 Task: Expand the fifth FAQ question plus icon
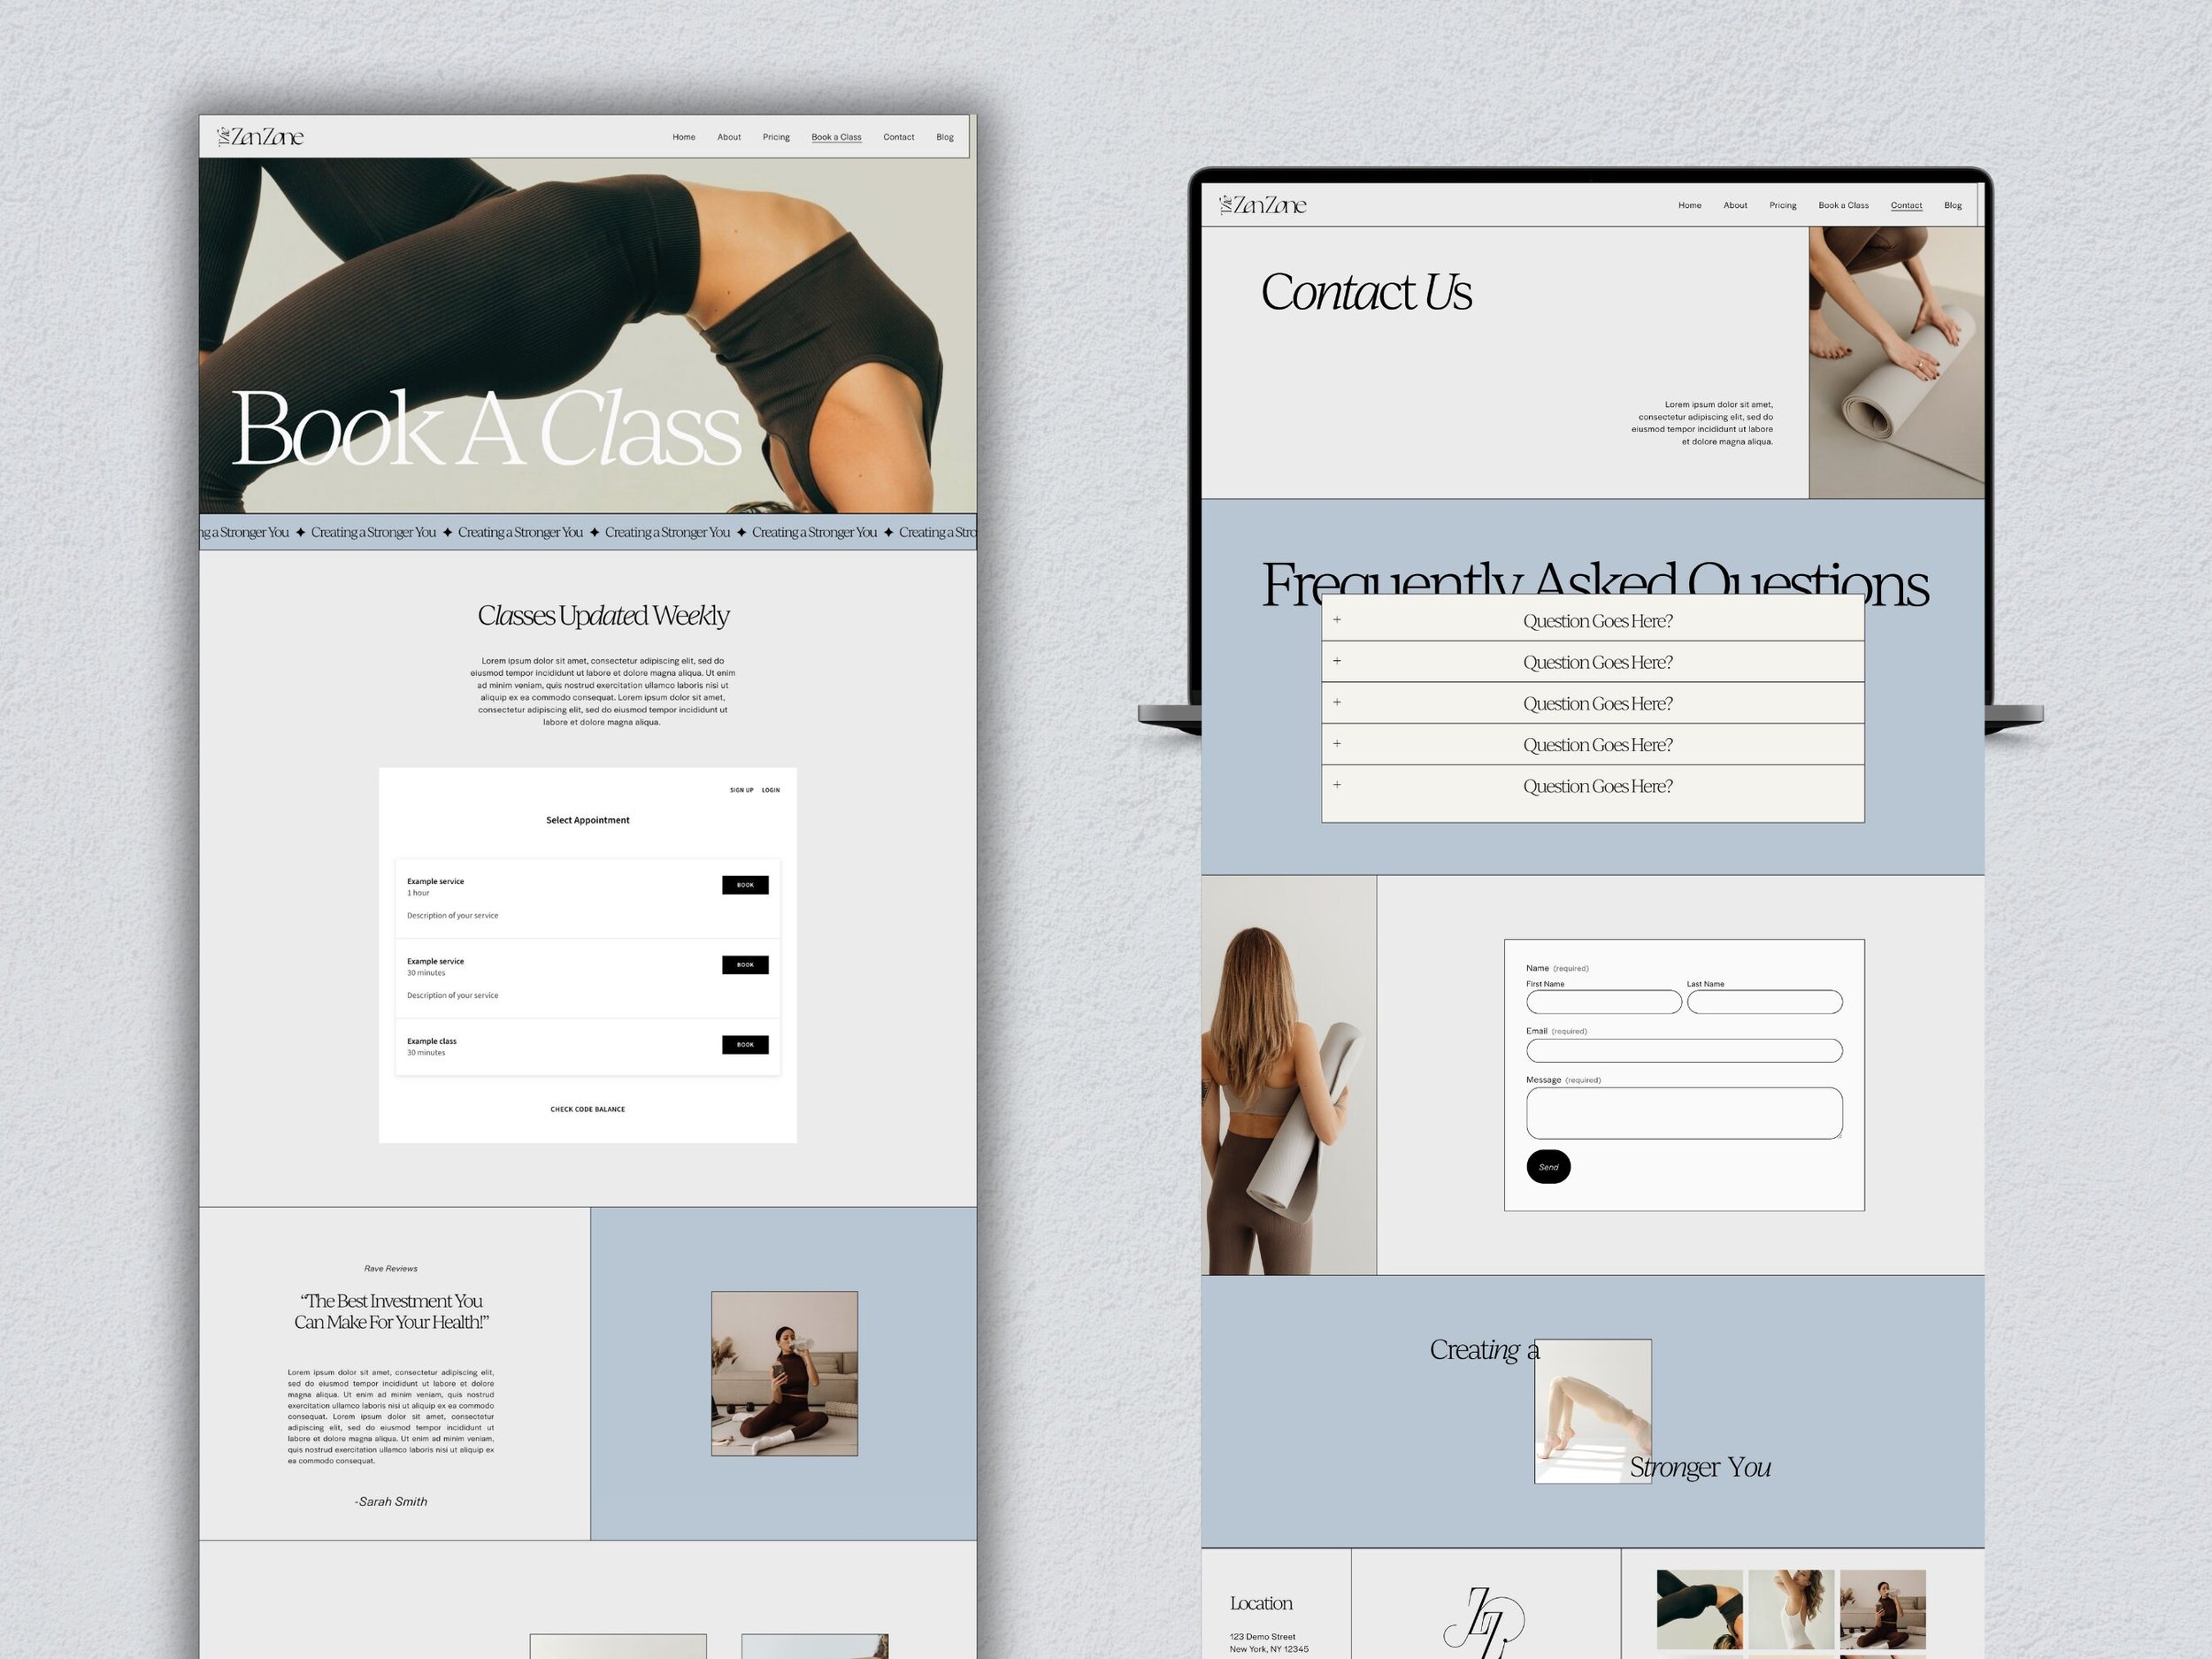[1337, 784]
